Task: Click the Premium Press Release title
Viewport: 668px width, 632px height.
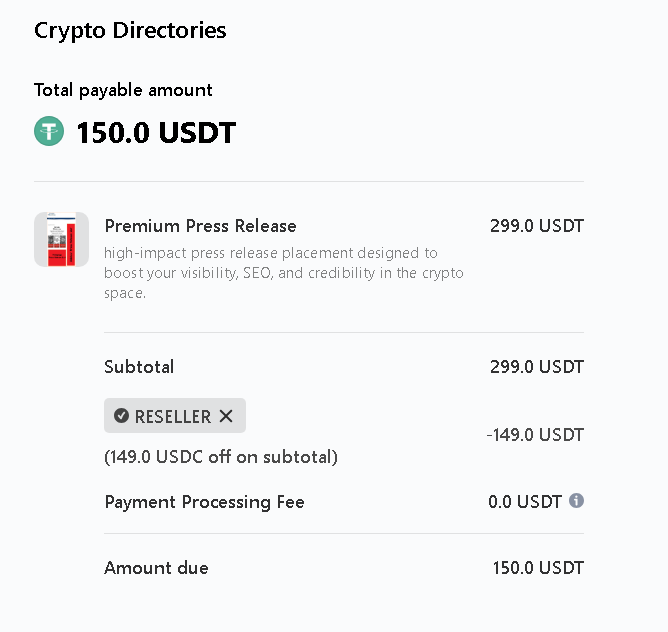Action: (200, 225)
